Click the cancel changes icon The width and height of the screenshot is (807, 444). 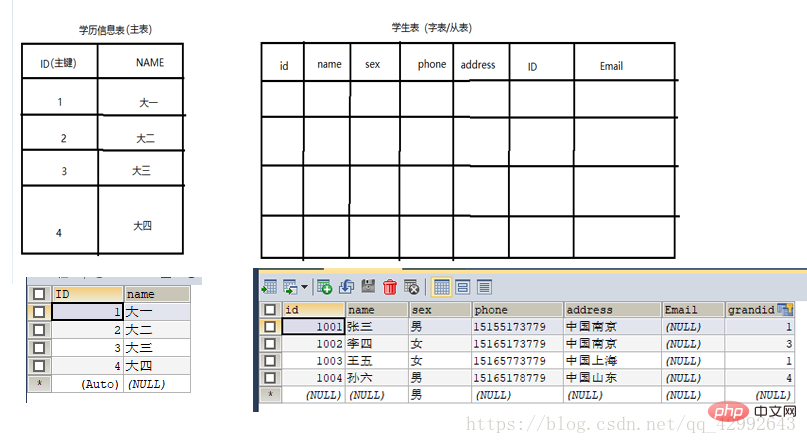click(412, 287)
